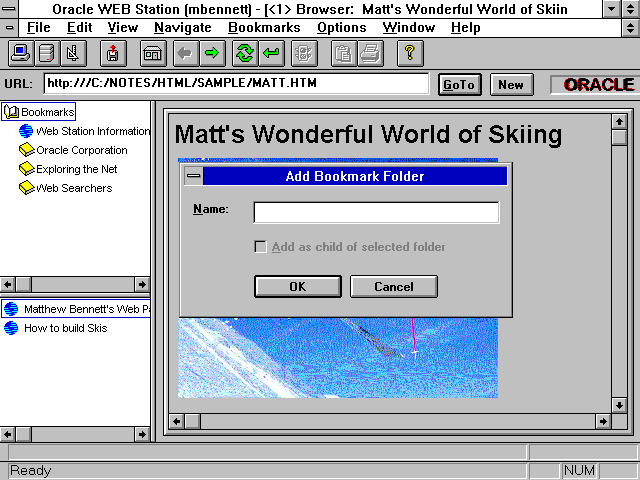Screen dimensions: 640x480
Task: Open the Navigate menu
Action: [183, 27]
